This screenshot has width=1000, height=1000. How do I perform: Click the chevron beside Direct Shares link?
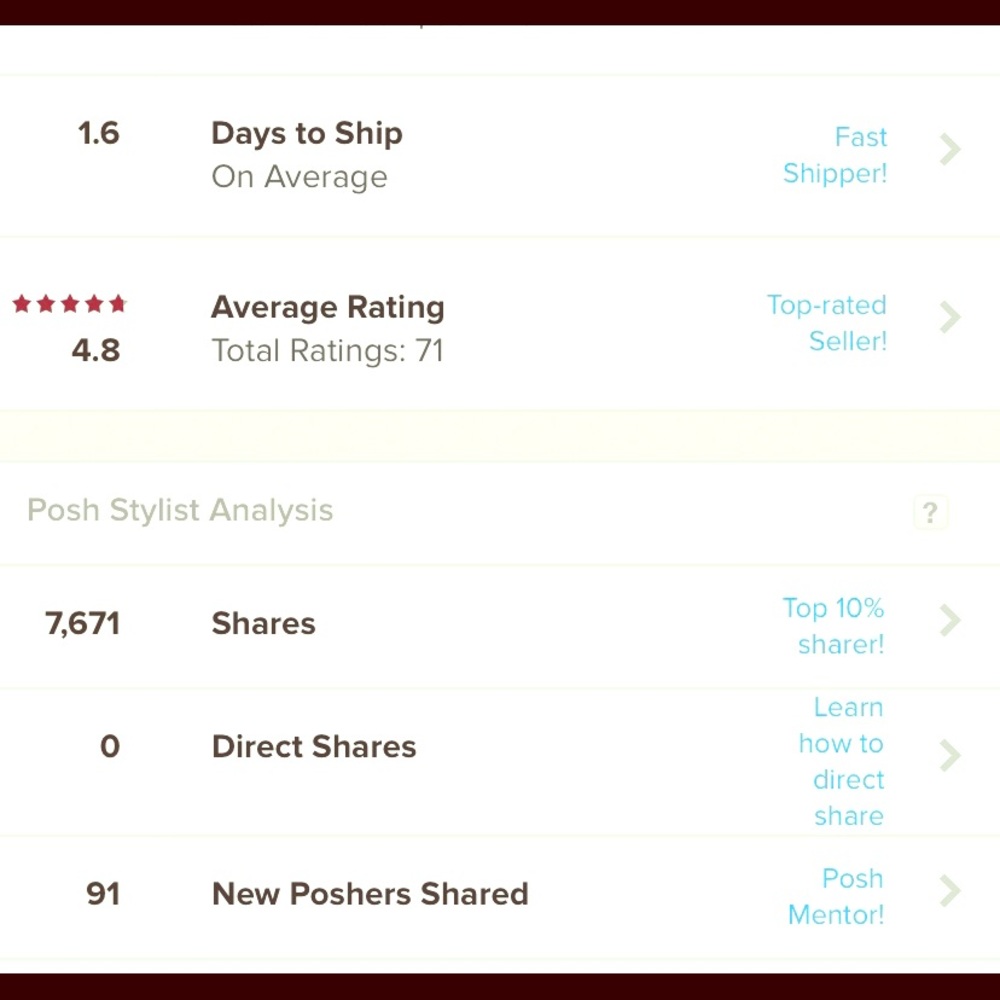(x=950, y=757)
